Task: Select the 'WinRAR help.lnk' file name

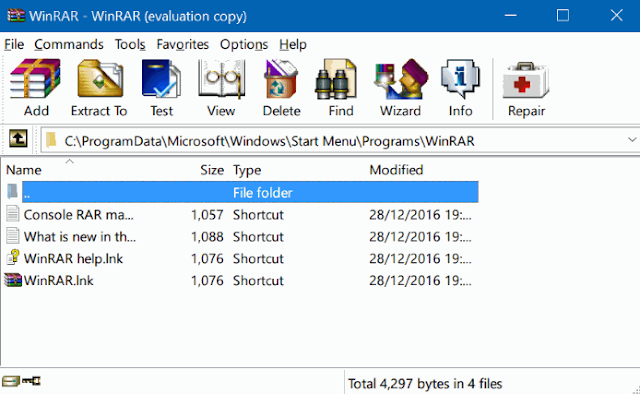Action: click(73, 258)
